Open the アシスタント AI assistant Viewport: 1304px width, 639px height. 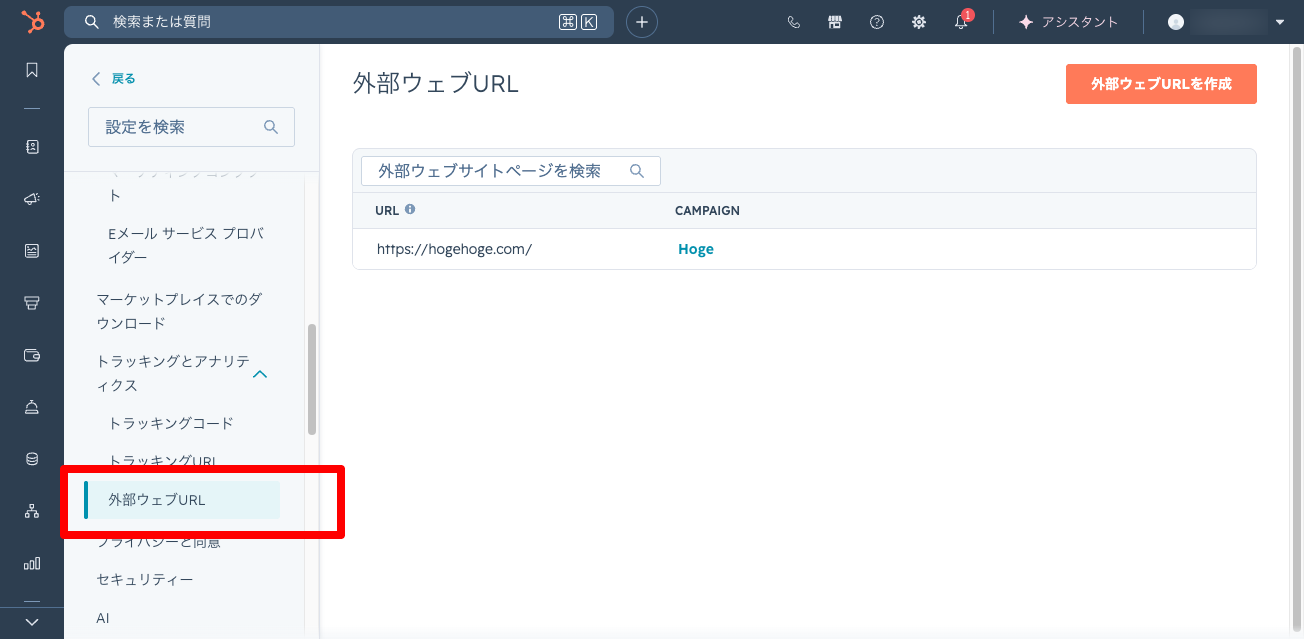coord(1068,22)
